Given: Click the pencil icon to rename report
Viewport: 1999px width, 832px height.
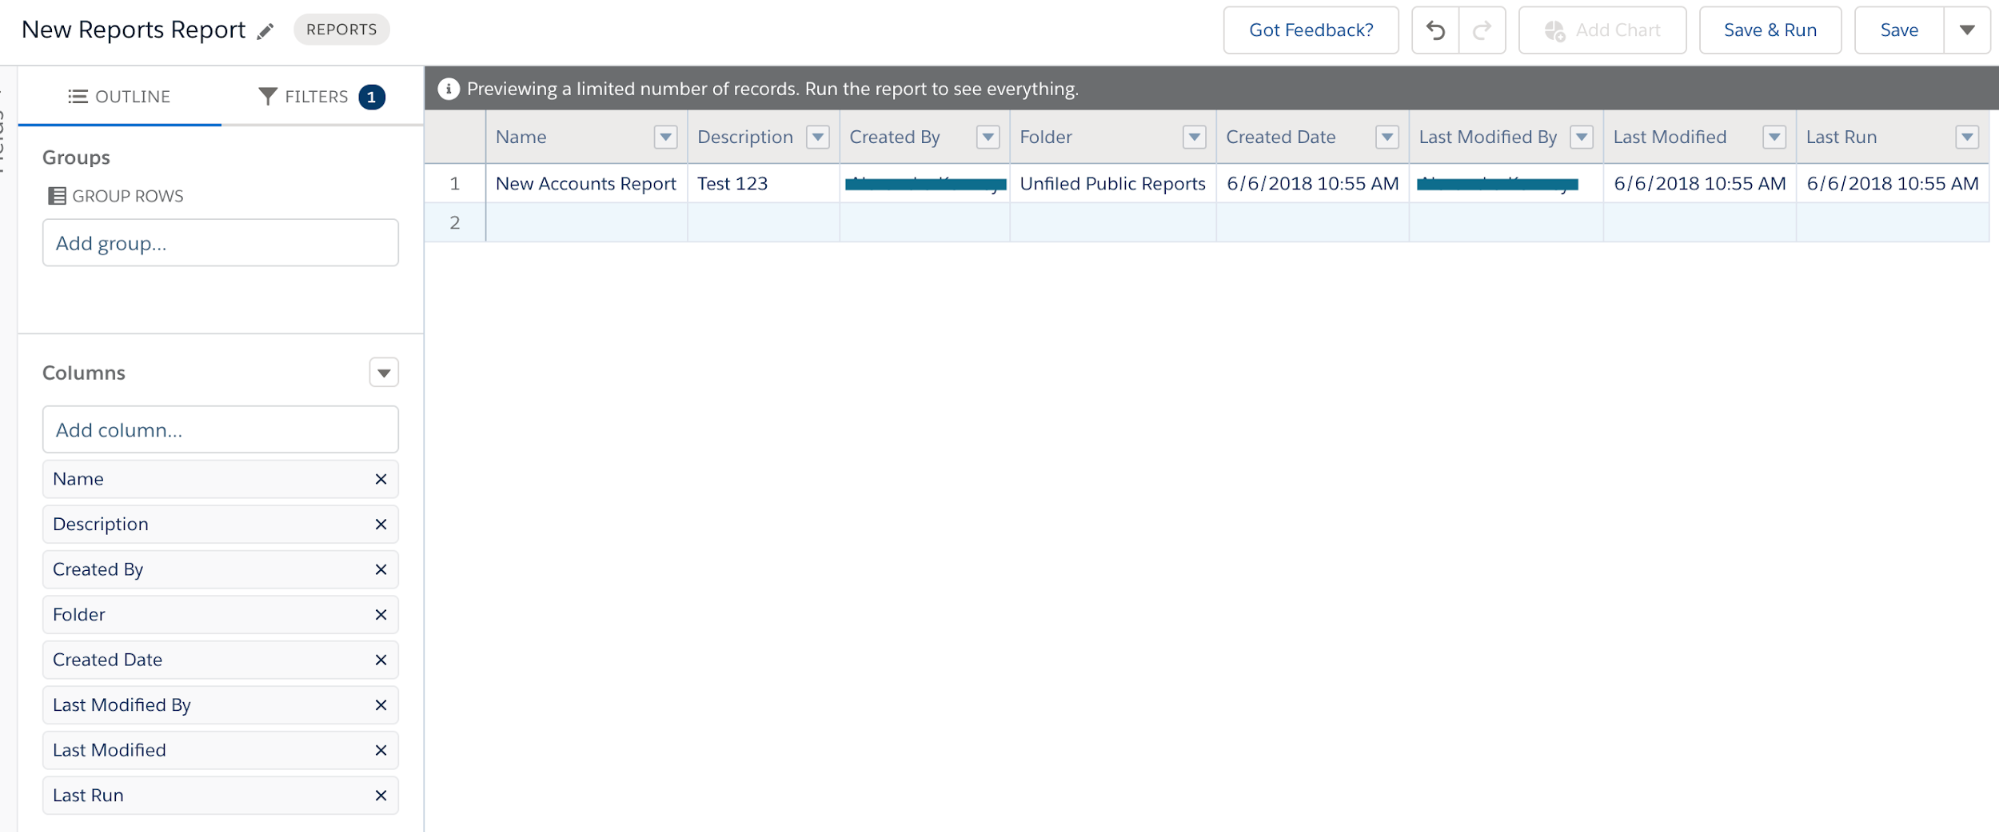Looking at the screenshot, I should [x=265, y=31].
